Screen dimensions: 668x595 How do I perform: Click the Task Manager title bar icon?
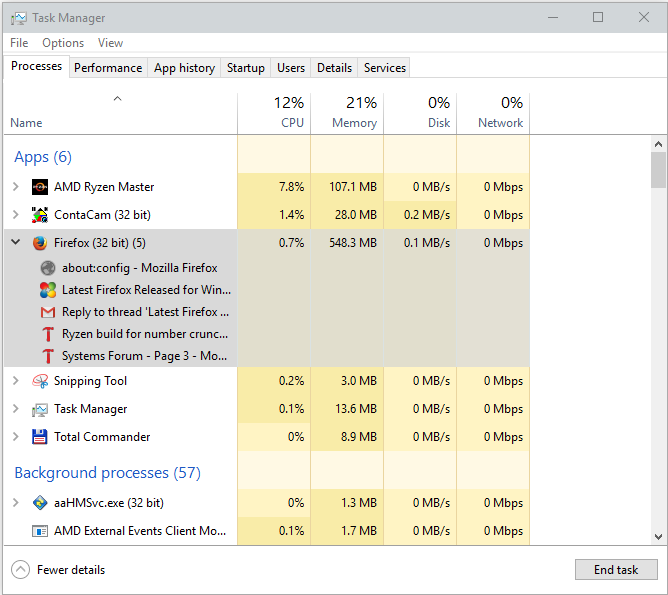19,18
